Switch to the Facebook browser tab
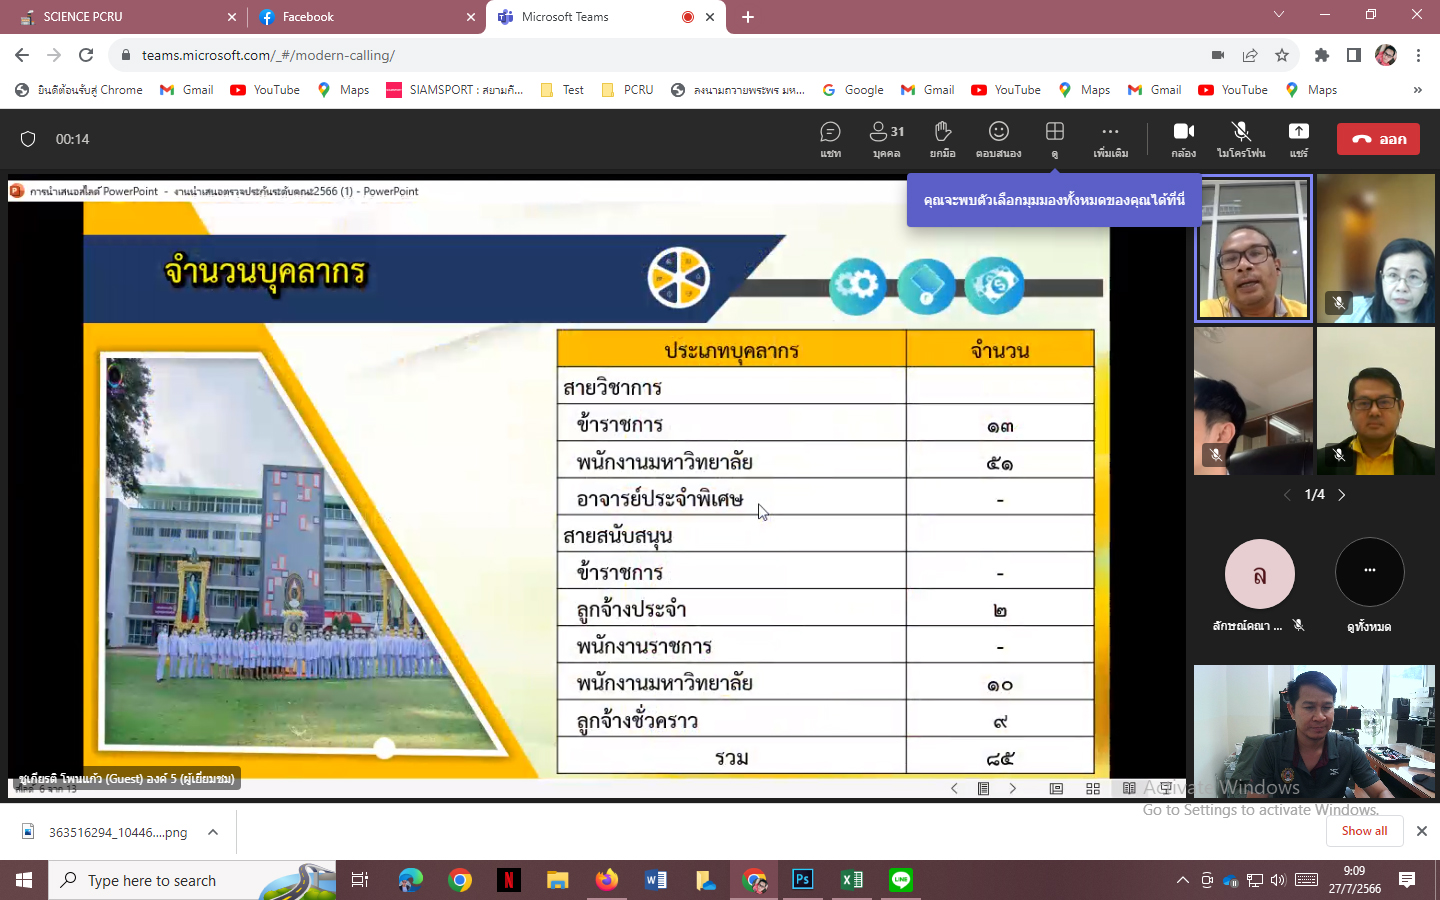 [360, 17]
